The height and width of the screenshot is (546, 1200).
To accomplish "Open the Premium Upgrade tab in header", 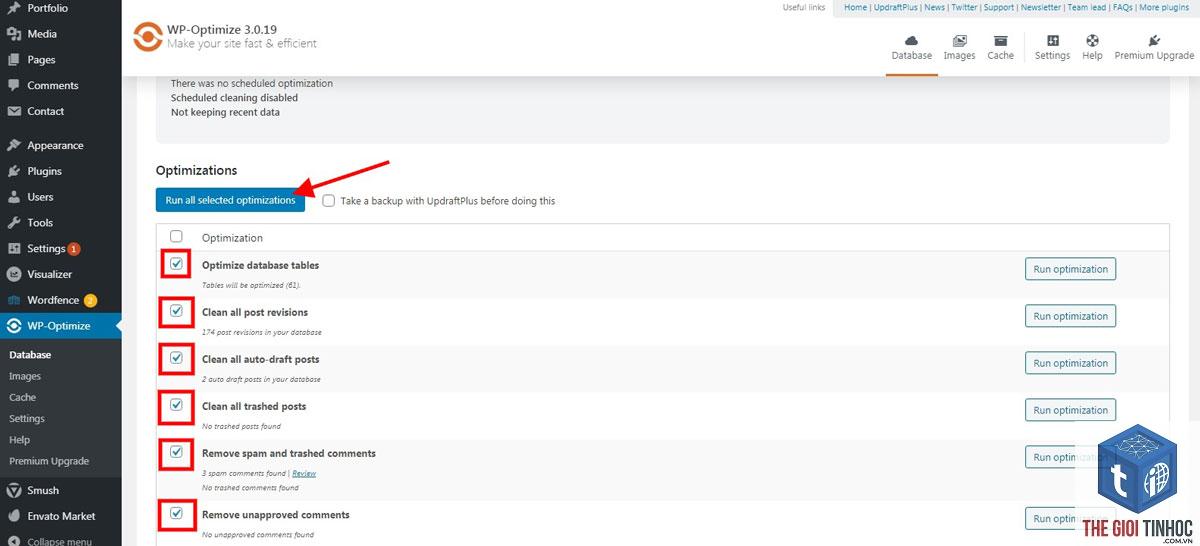I will coord(1154,47).
